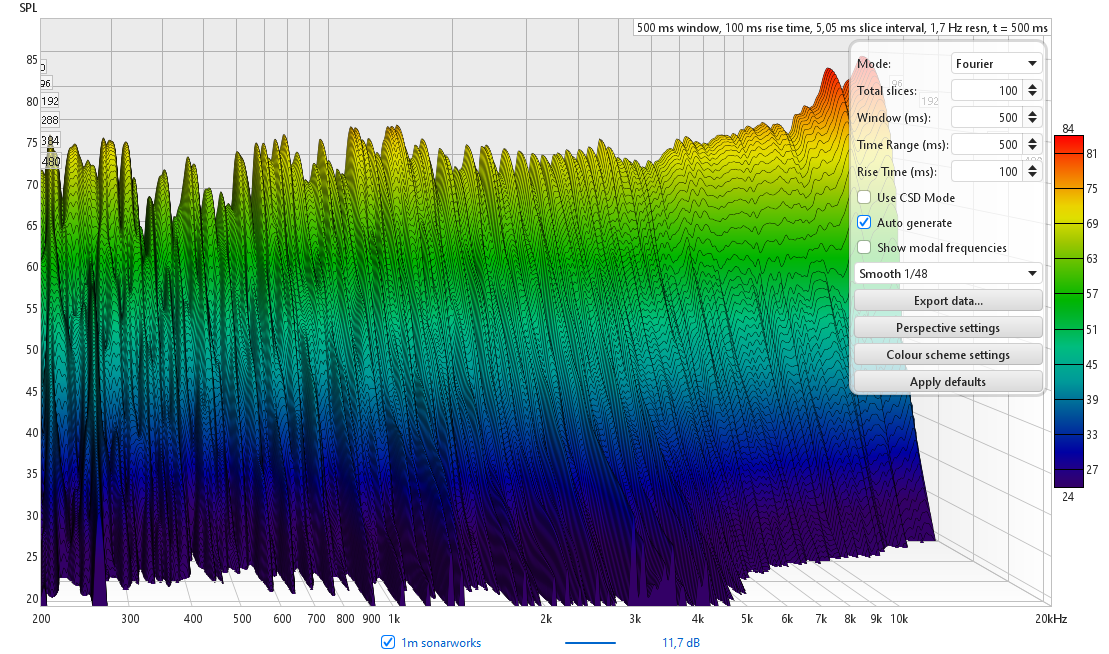1109x654 pixels.
Task: Open Colour scheme settings
Action: point(948,354)
